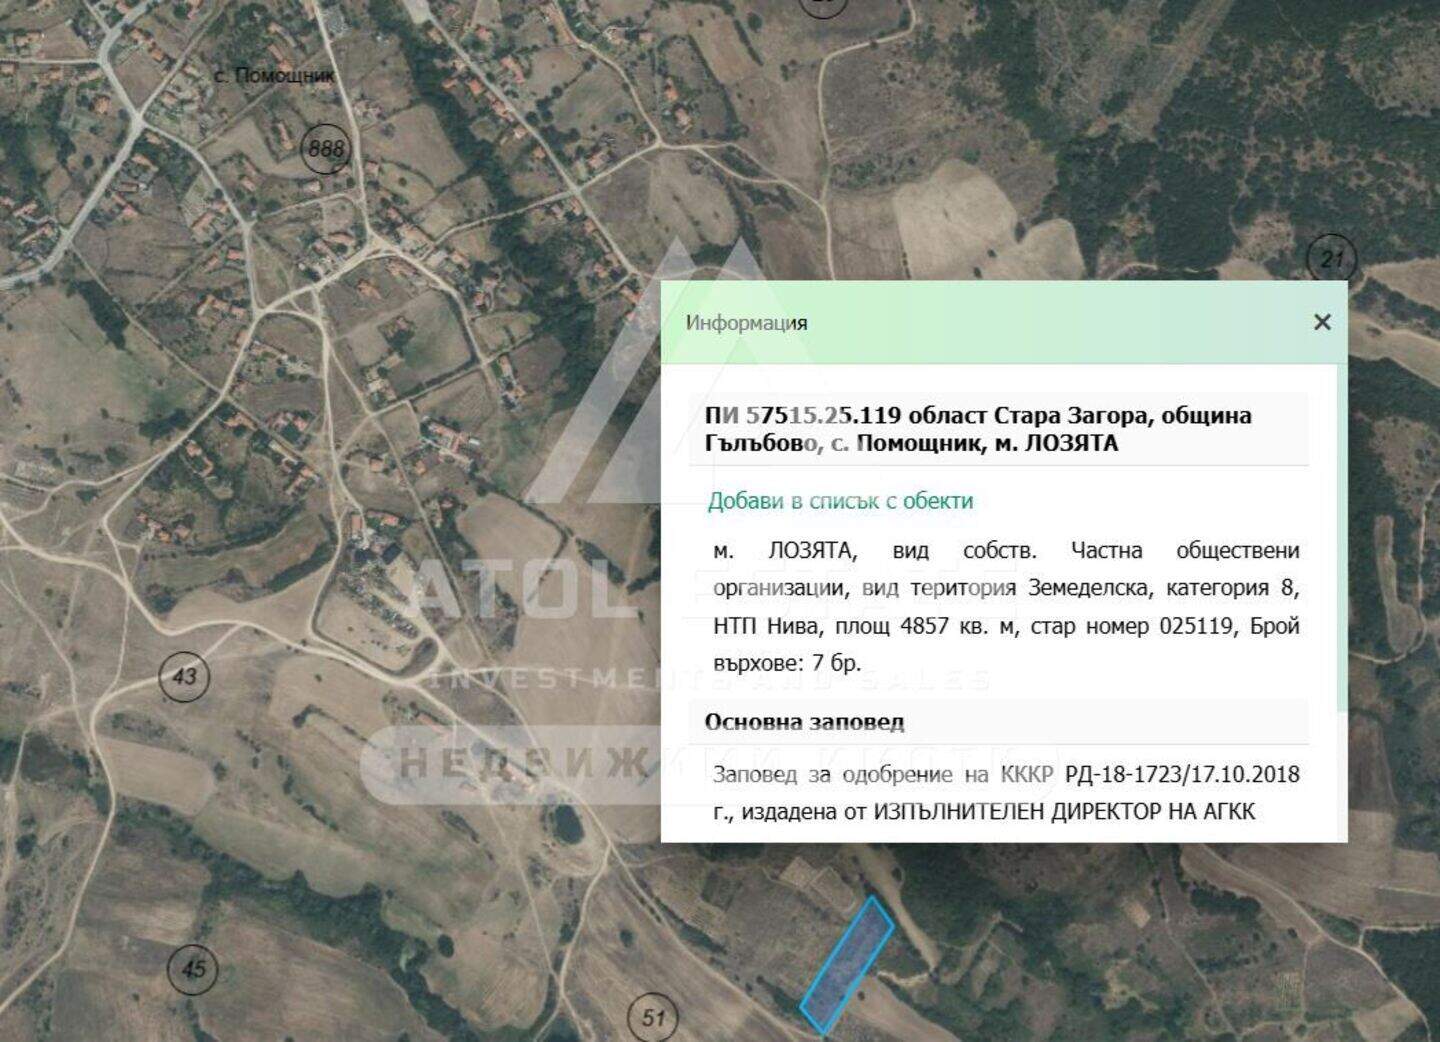This screenshot has height=1042, width=1440.
Task: Click the Брой върхове: 7 бр. text
Action: [x=1006, y=644]
